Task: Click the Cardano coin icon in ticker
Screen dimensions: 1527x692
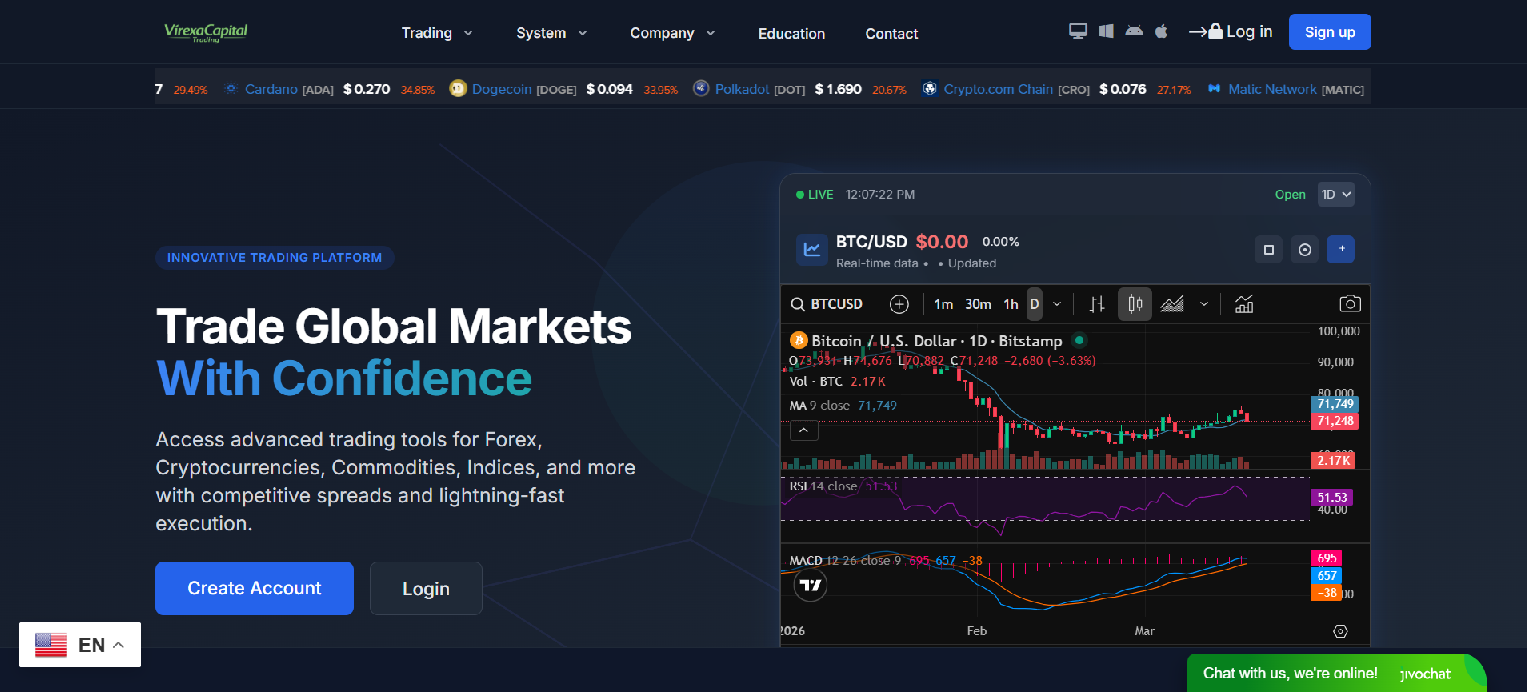Action: click(x=231, y=89)
